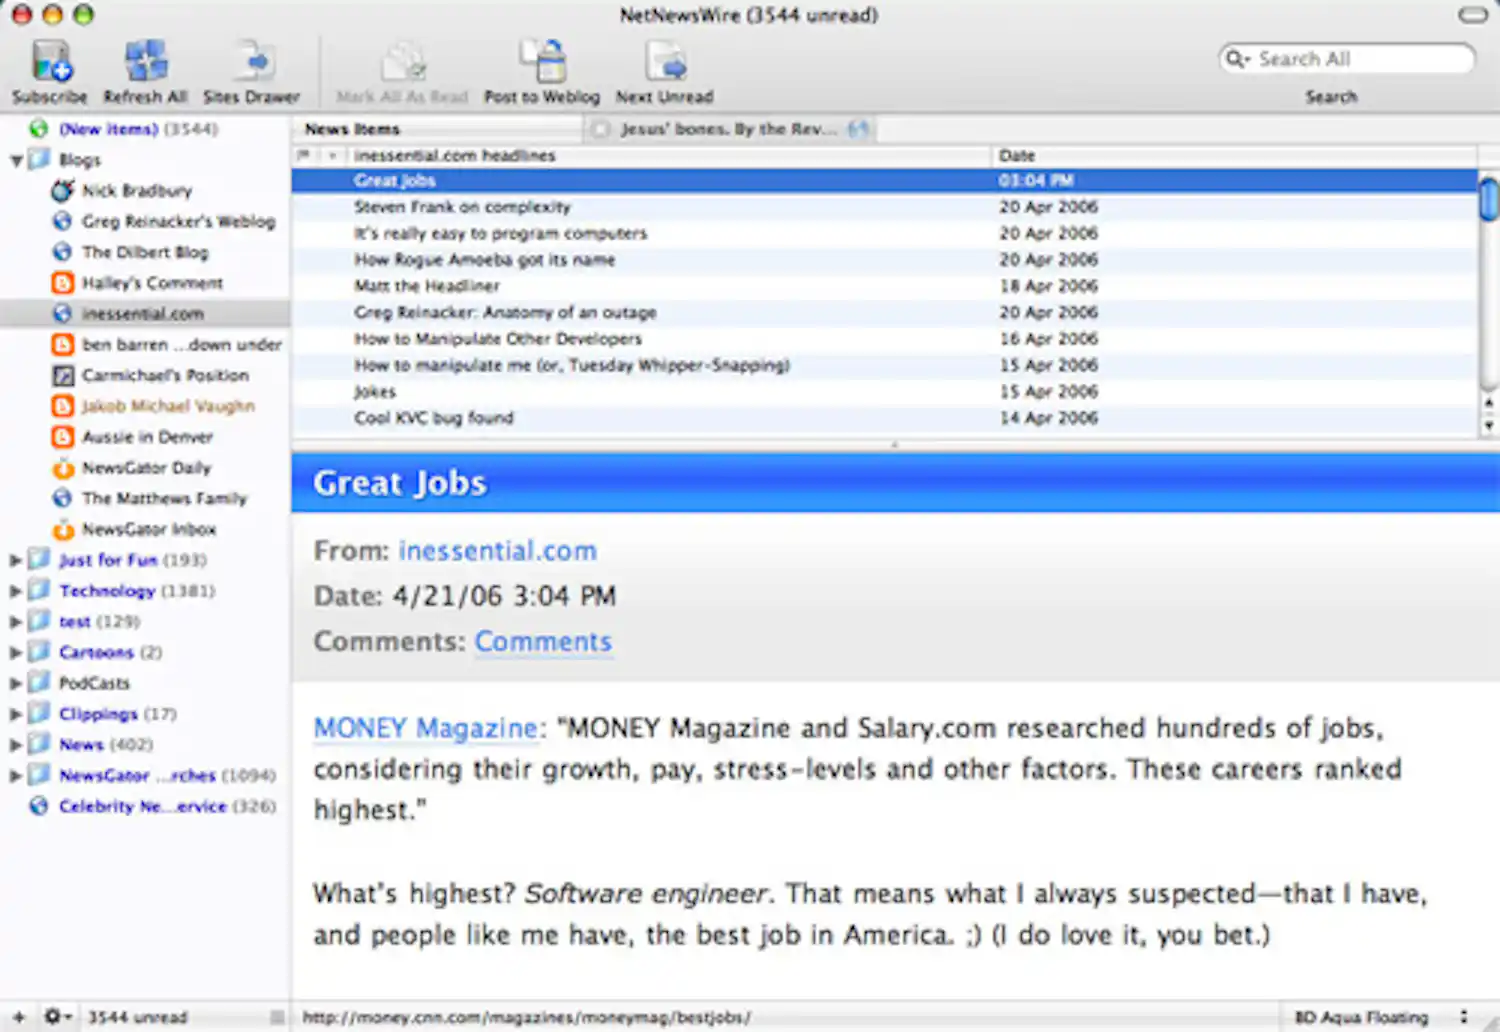
Task: Collapse the Blogs folder
Action: [x=14, y=159]
